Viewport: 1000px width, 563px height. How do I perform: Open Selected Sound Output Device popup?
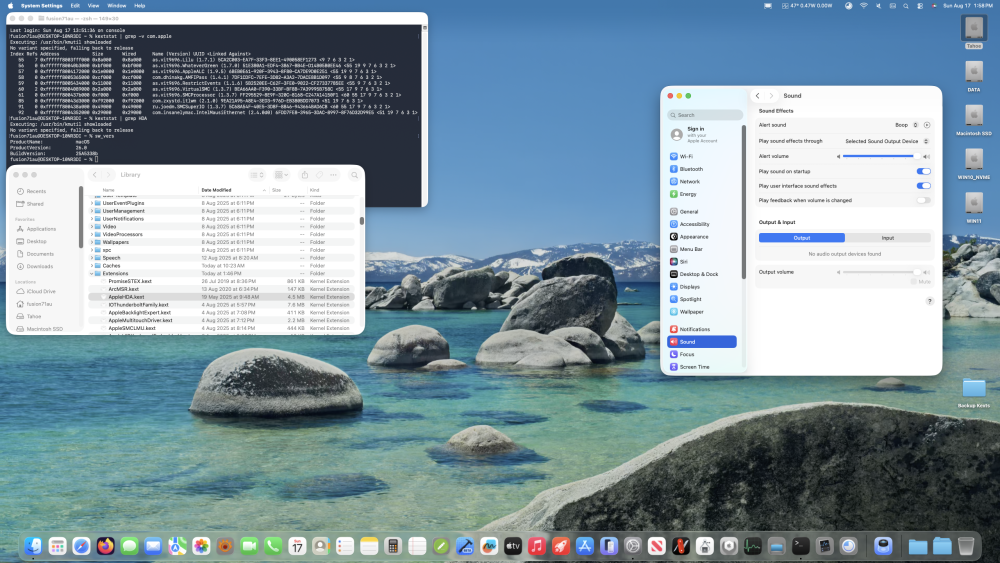point(886,141)
